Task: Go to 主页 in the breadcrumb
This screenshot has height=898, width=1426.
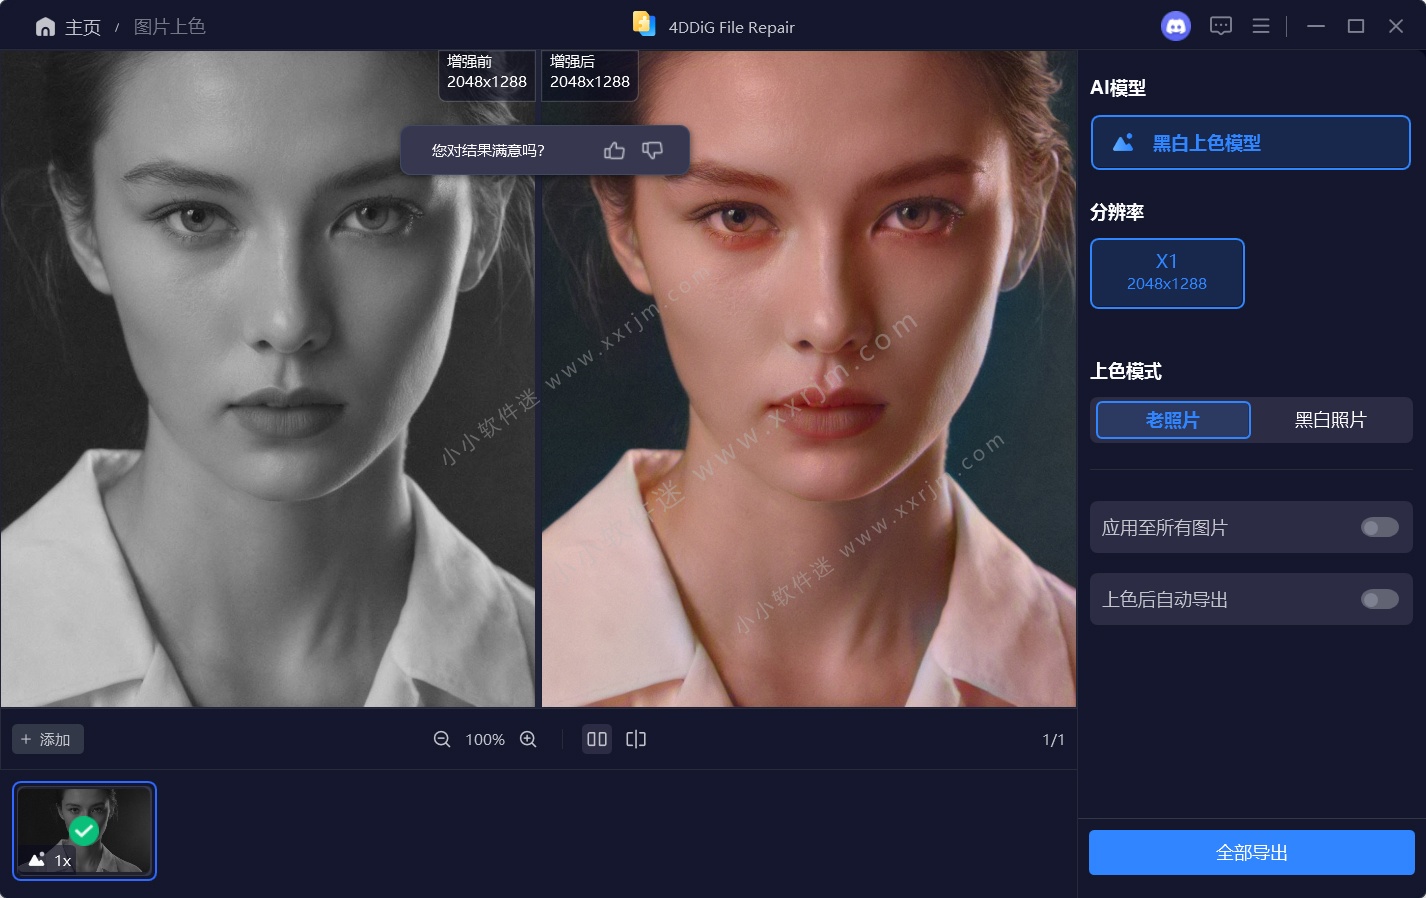Action: pyautogui.click(x=82, y=27)
